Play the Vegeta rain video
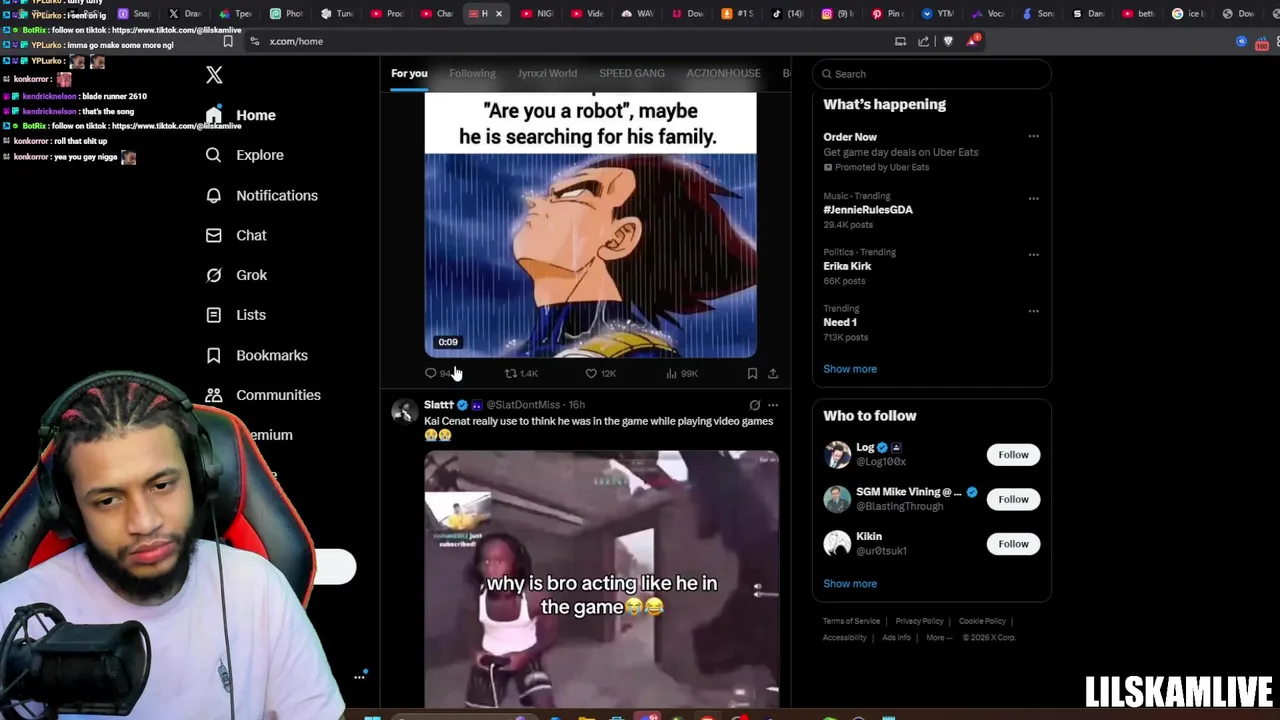Screen dimensions: 1280x720 coord(590,255)
